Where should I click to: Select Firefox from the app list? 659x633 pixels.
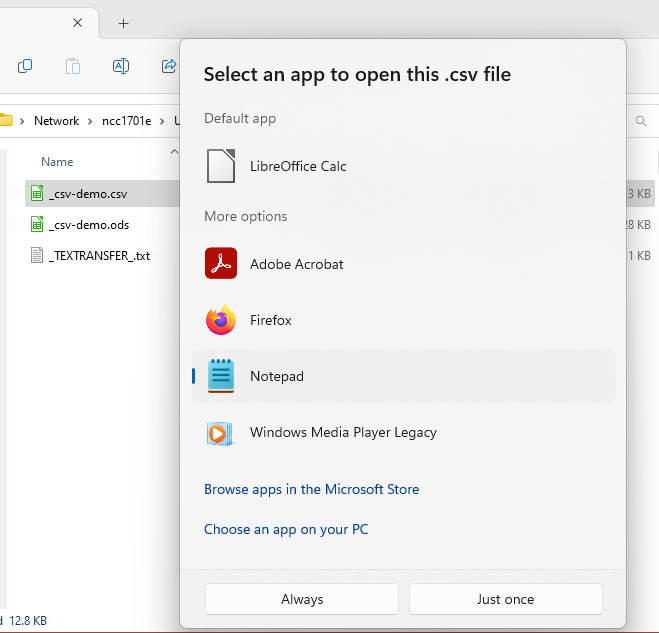(x=403, y=320)
